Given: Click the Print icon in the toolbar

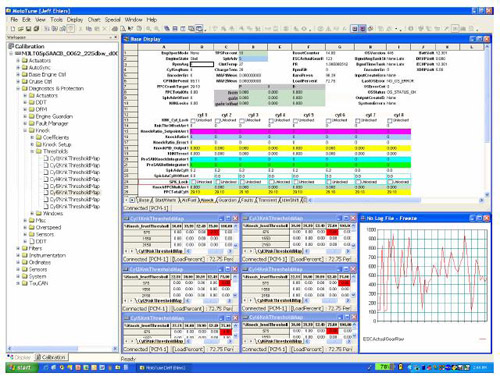Looking at the screenshot, I should pyautogui.click(x=116, y=29).
